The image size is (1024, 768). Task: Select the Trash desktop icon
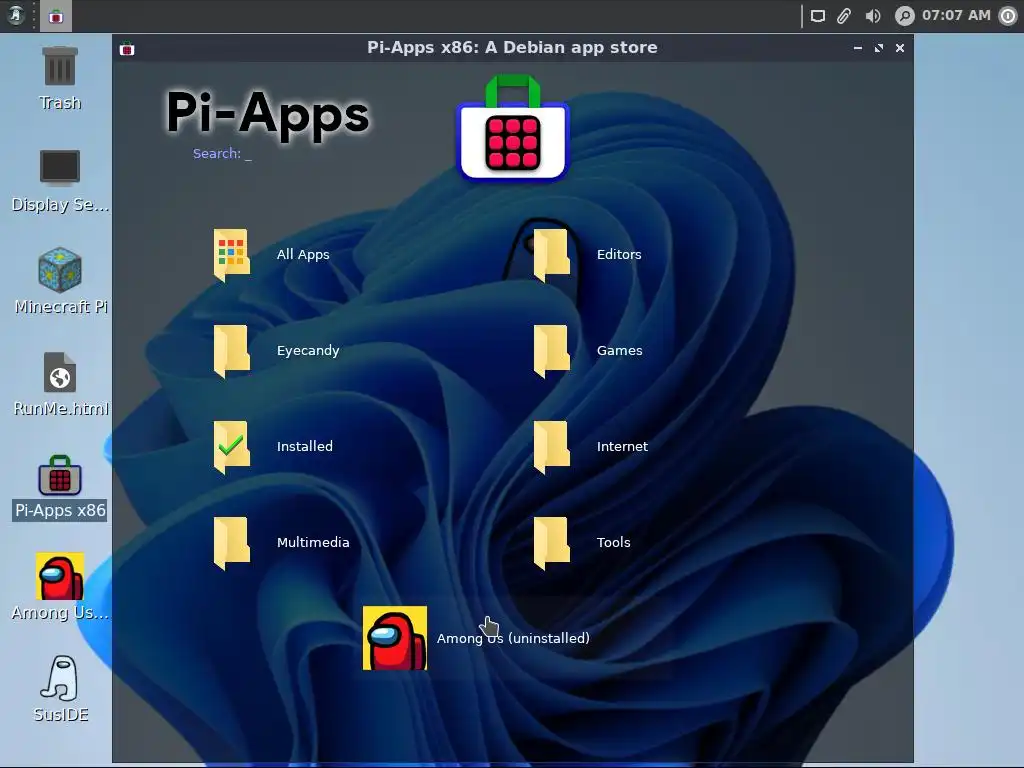point(59,66)
